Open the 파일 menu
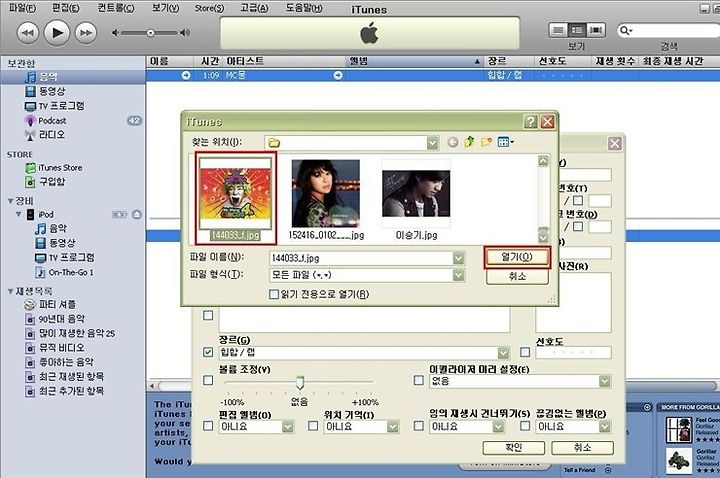 click(22, 8)
